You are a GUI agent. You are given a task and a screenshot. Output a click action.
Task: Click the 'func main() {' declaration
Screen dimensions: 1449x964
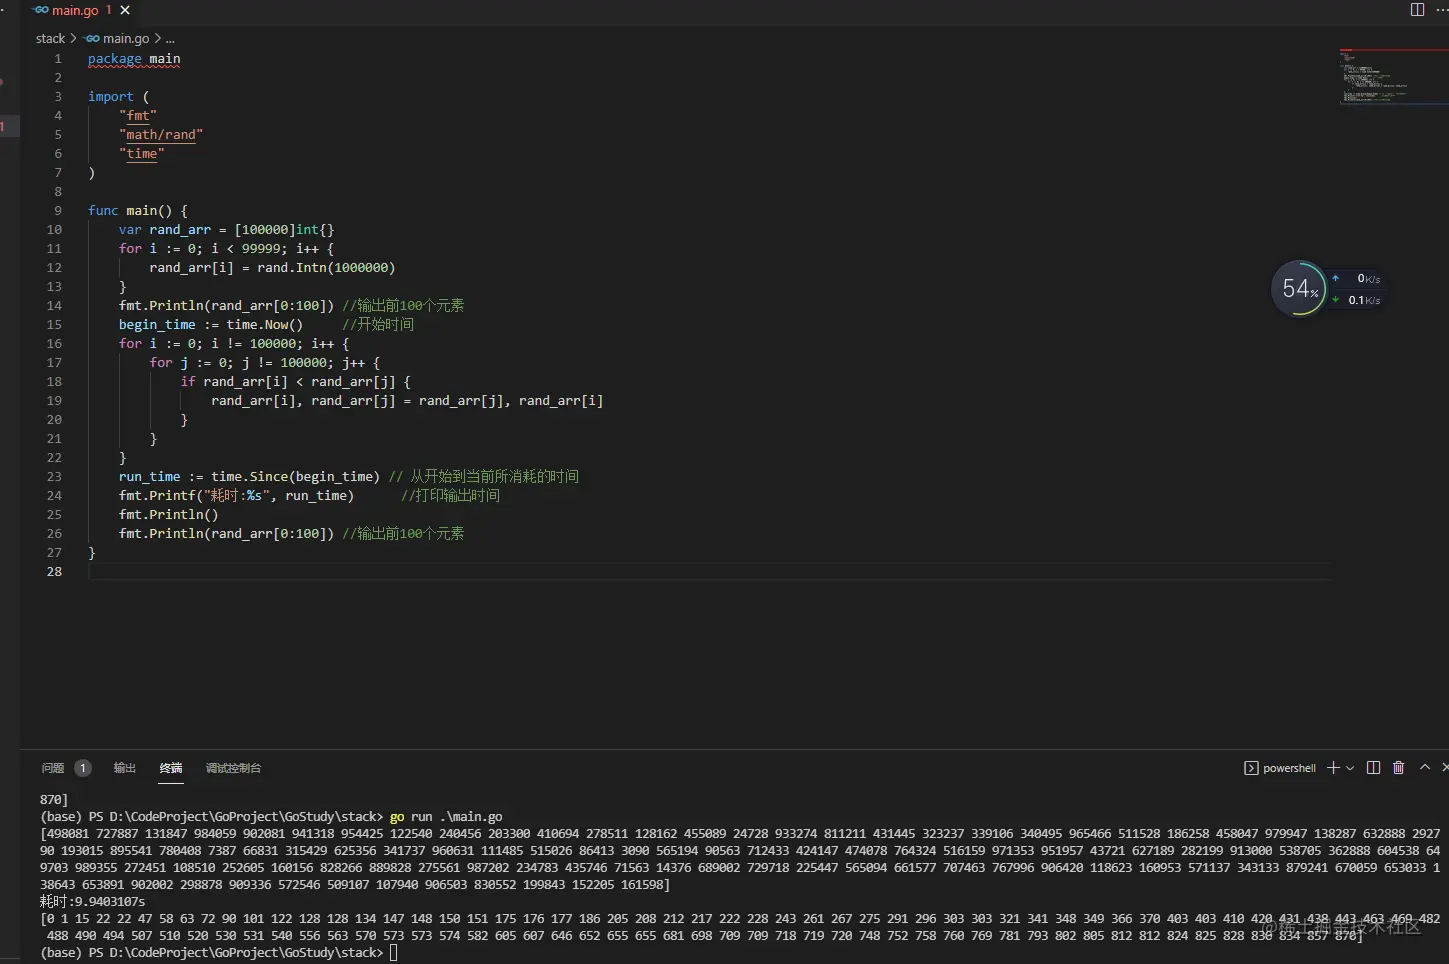pyautogui.click(x=138, y=211)
